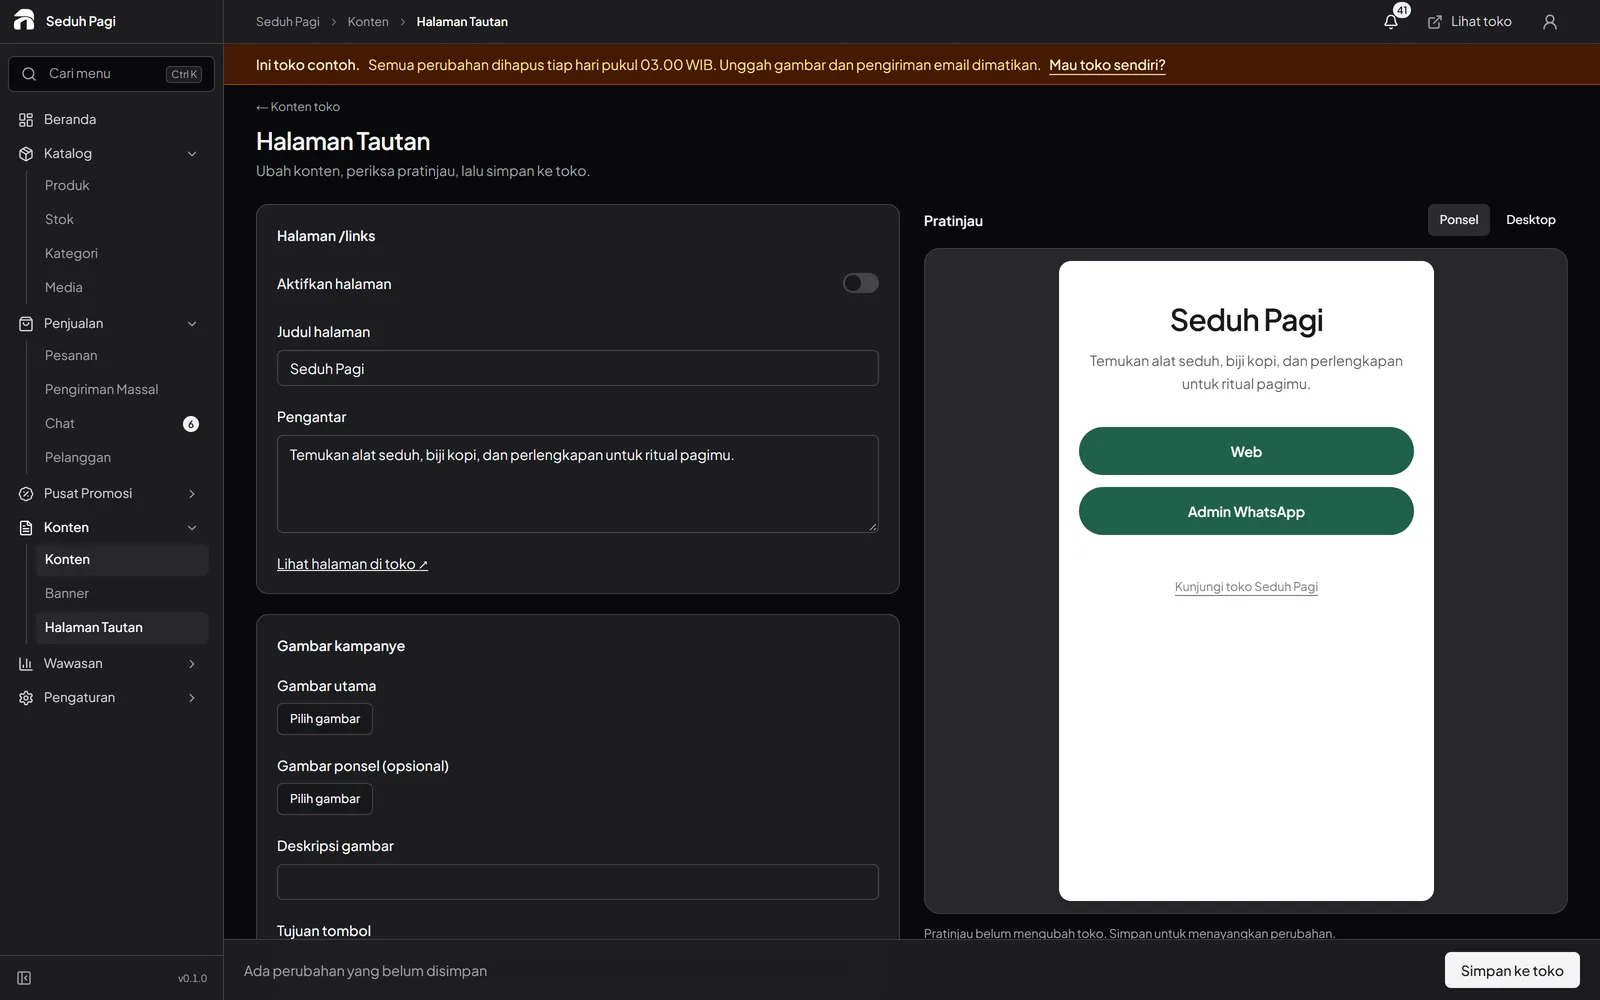Viewport: 1600px width, 1000px height.
Task: Open Banner in sidebar
Action: (122, 594)
